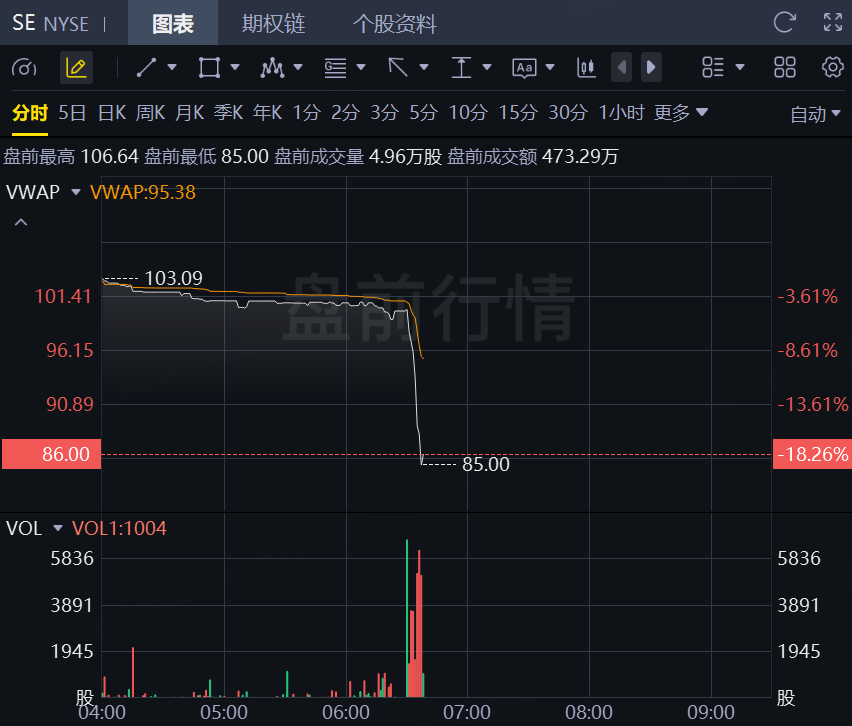Image resolution: width=852 pixels, height=726 pixels.
Task: Expand the 更多 timeframe dropdown
Action: tap(681, 112)
